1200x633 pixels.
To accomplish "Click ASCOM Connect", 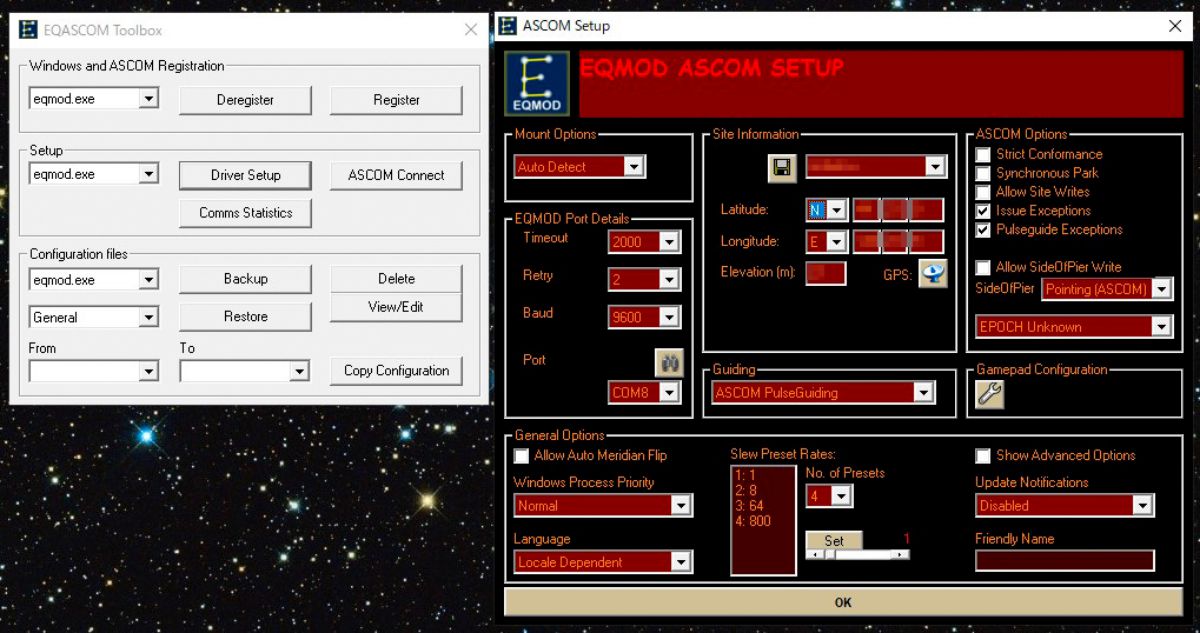I will pos(395,175).
